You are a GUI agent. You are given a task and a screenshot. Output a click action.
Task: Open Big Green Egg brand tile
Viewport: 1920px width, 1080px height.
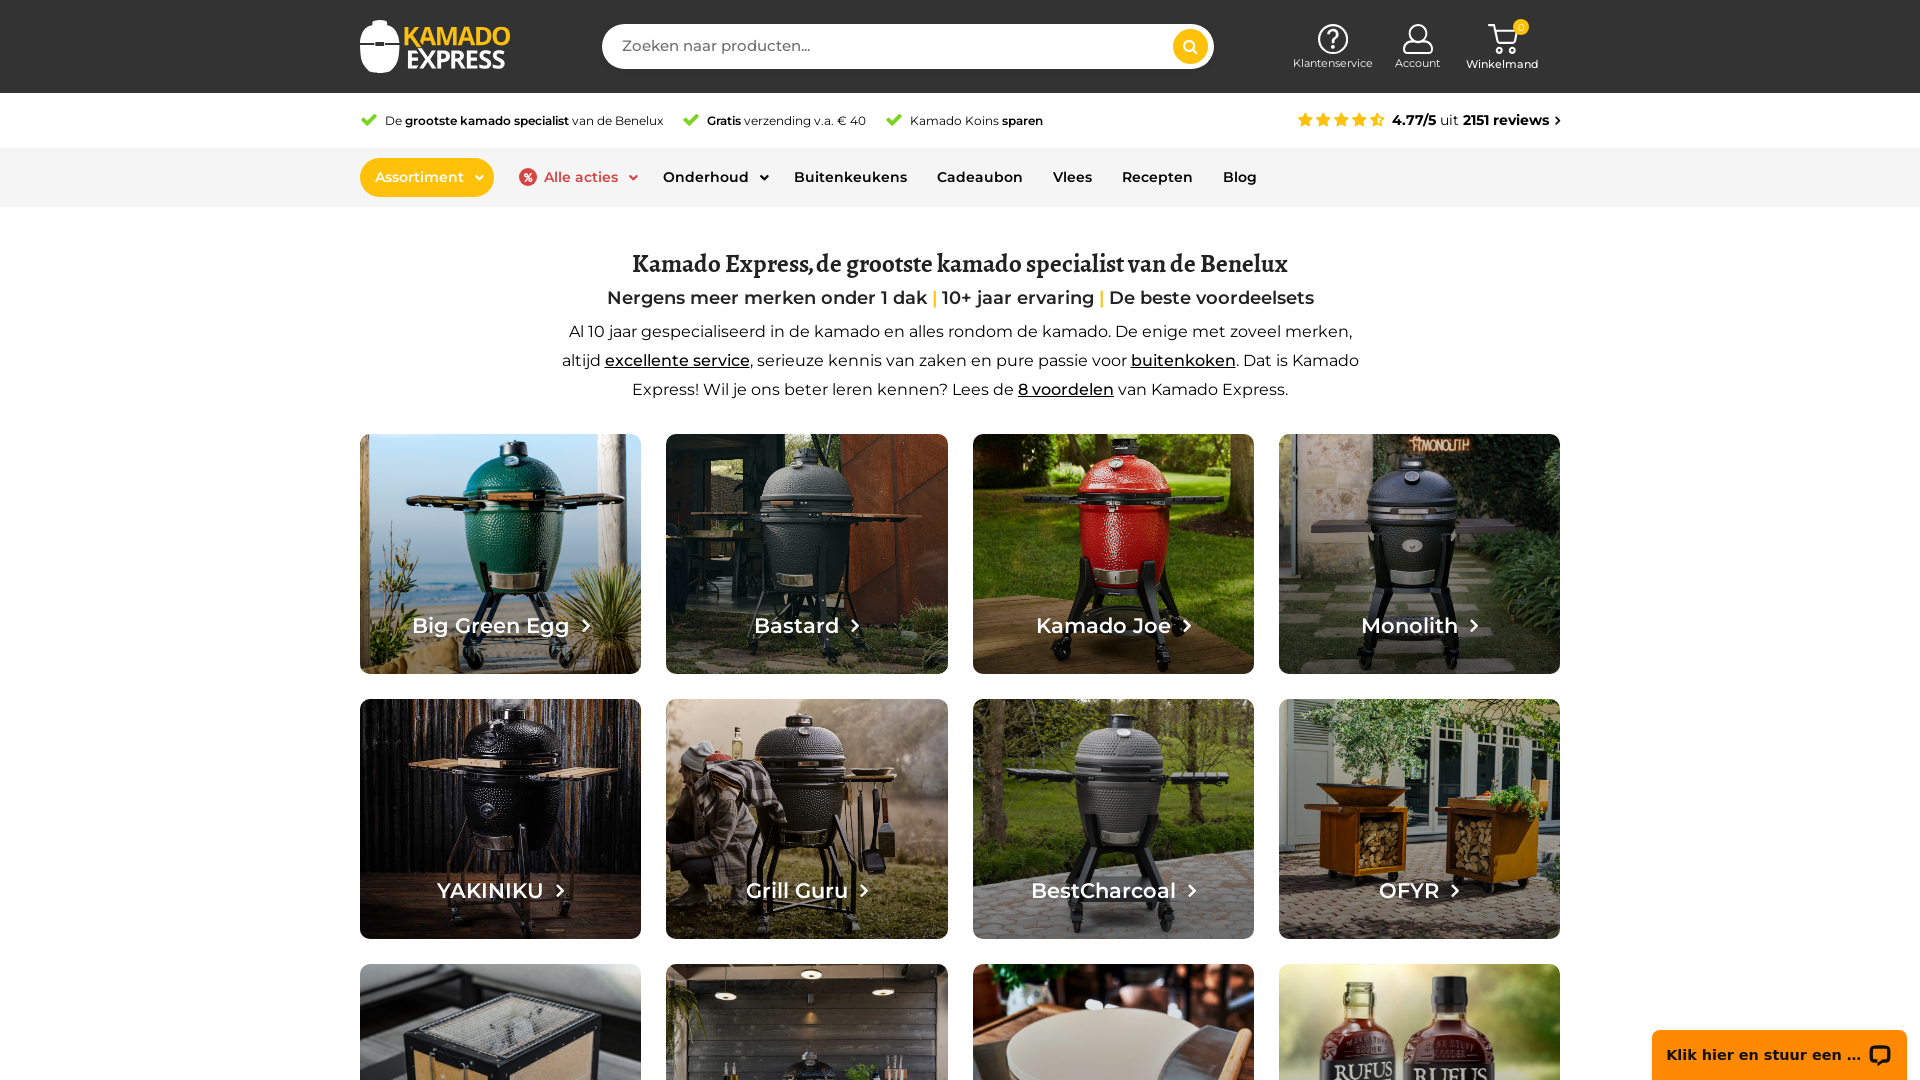click(500, 554)
